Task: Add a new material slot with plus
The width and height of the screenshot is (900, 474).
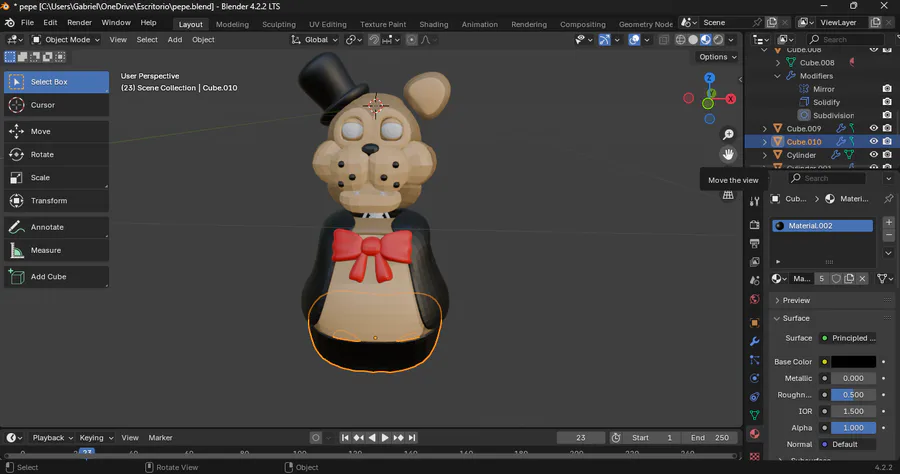Action: (889, 222)
